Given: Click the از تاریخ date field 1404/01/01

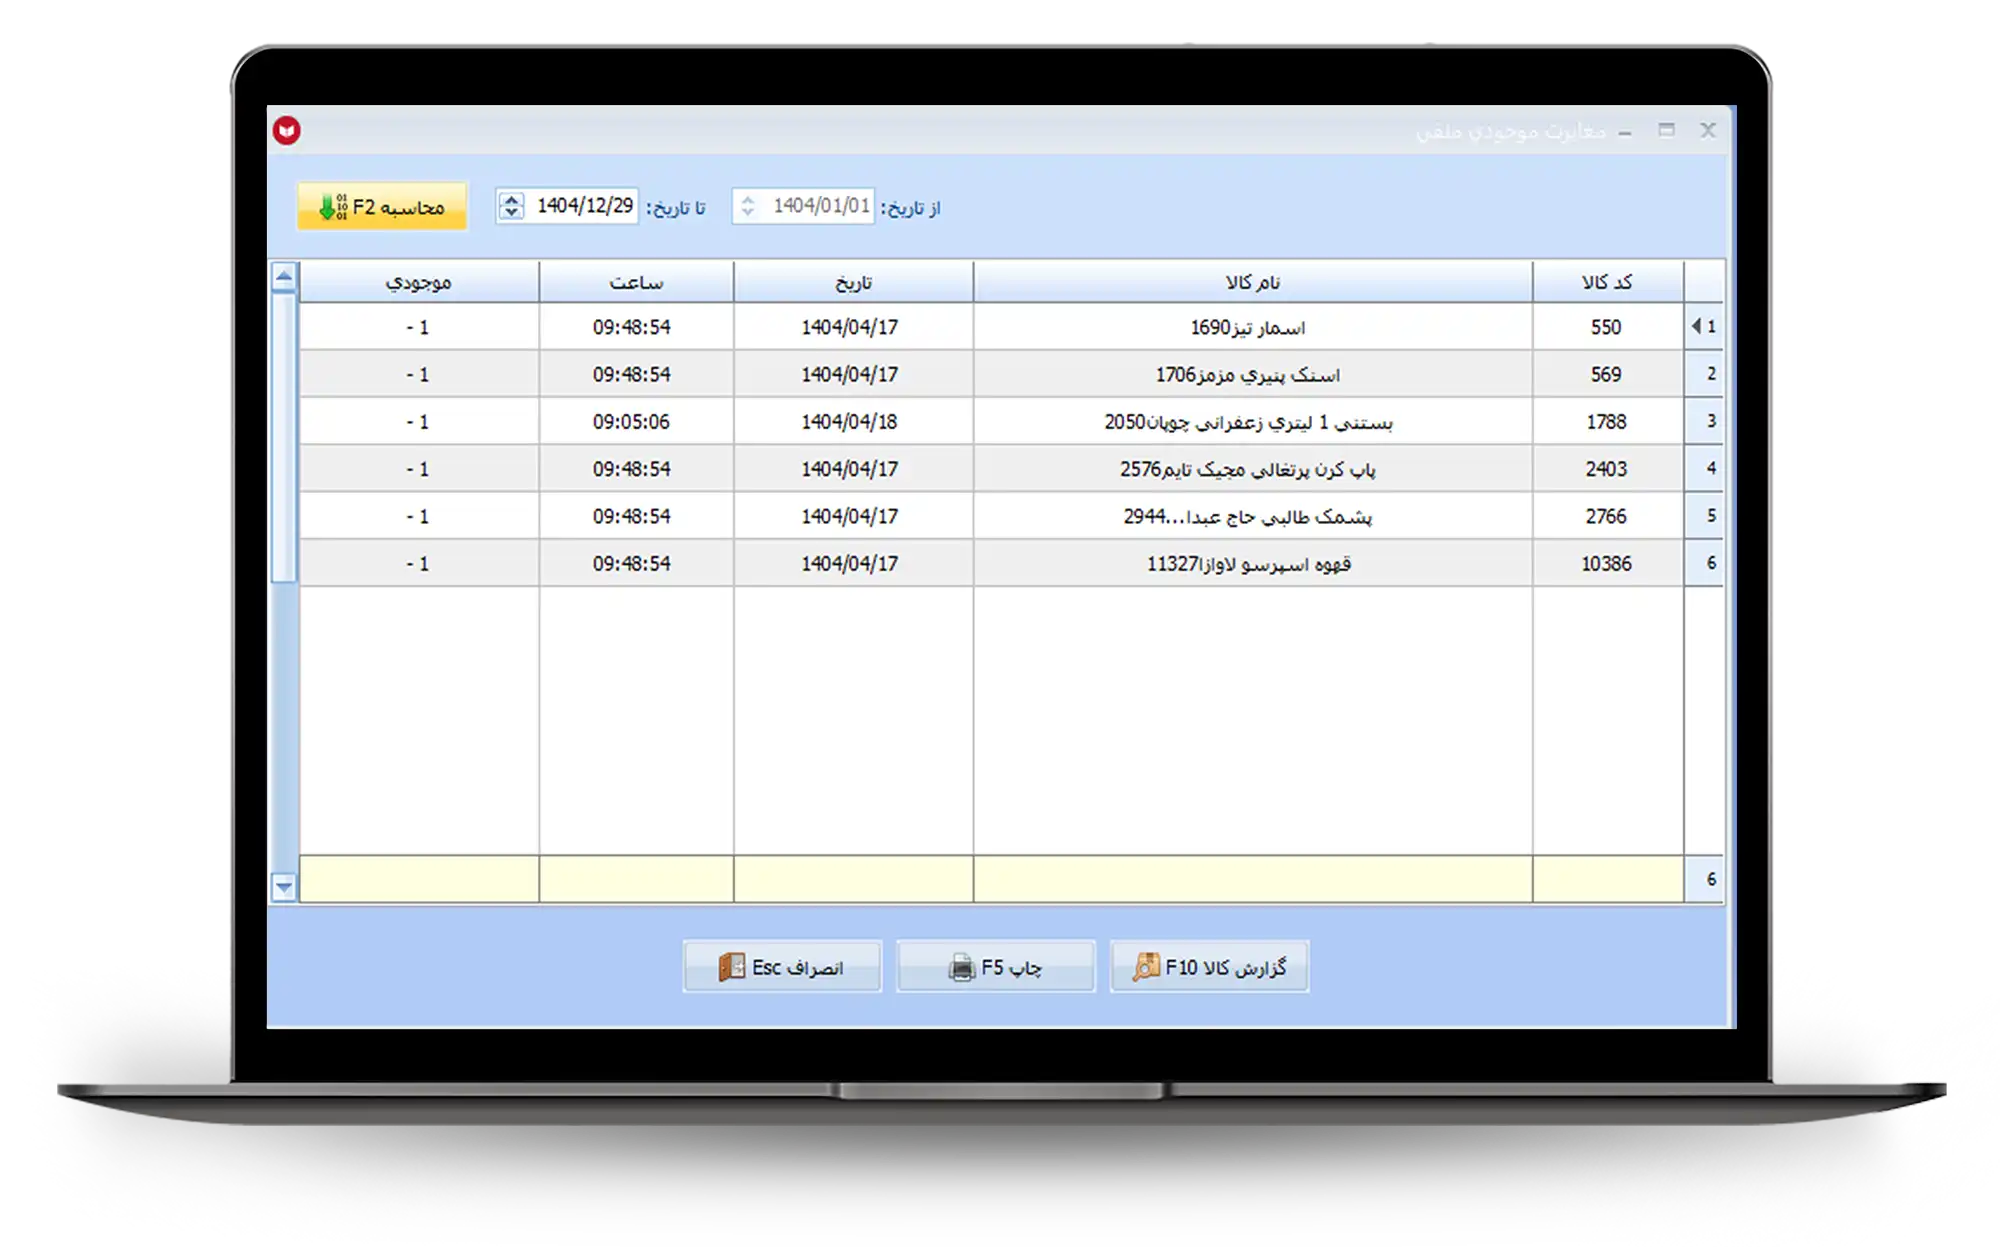Looking at the screenshot, I should (x=820, y=206).
